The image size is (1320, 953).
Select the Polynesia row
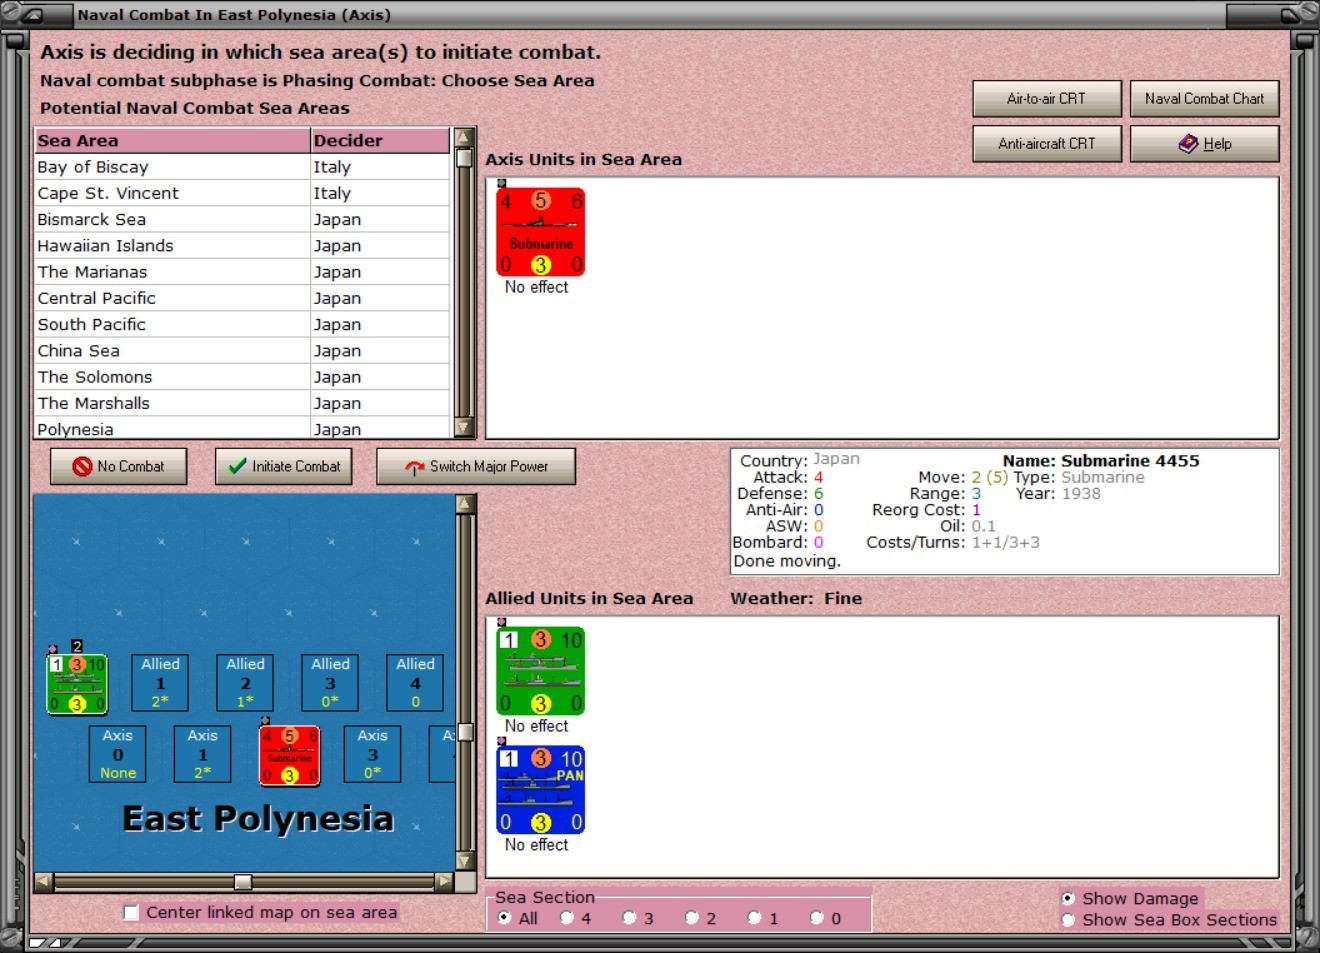coord(242,428)
